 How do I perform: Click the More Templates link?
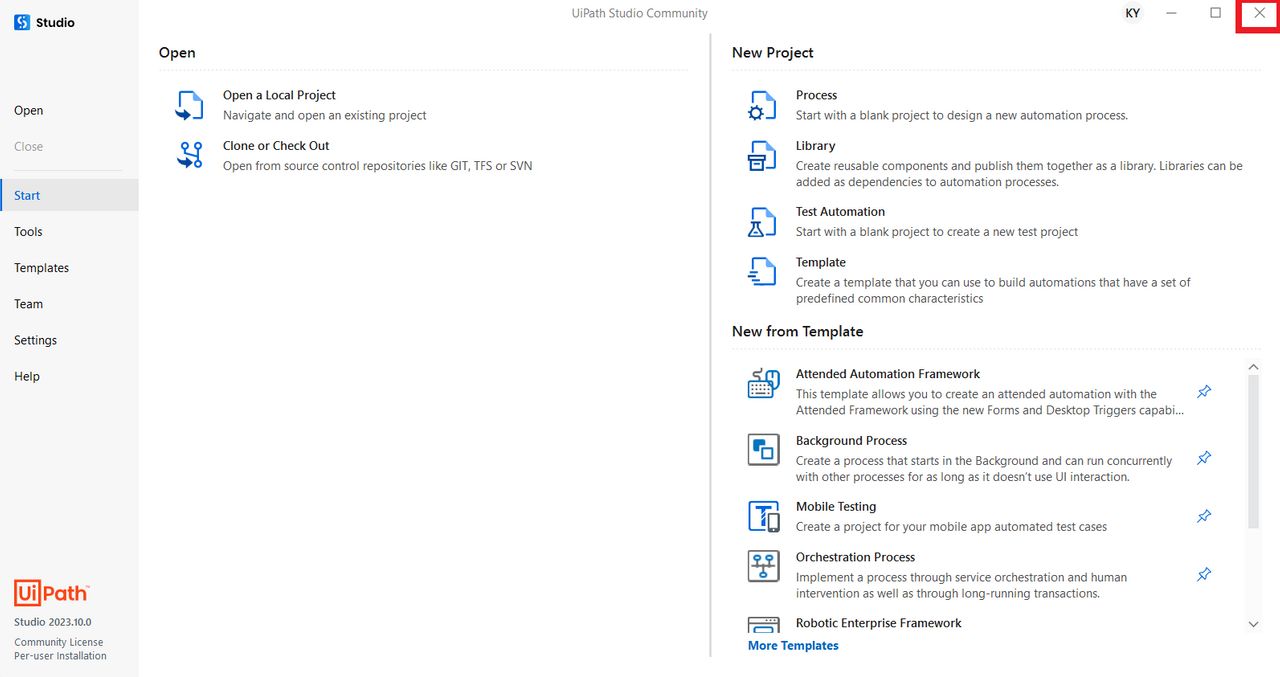coord(793,646)
